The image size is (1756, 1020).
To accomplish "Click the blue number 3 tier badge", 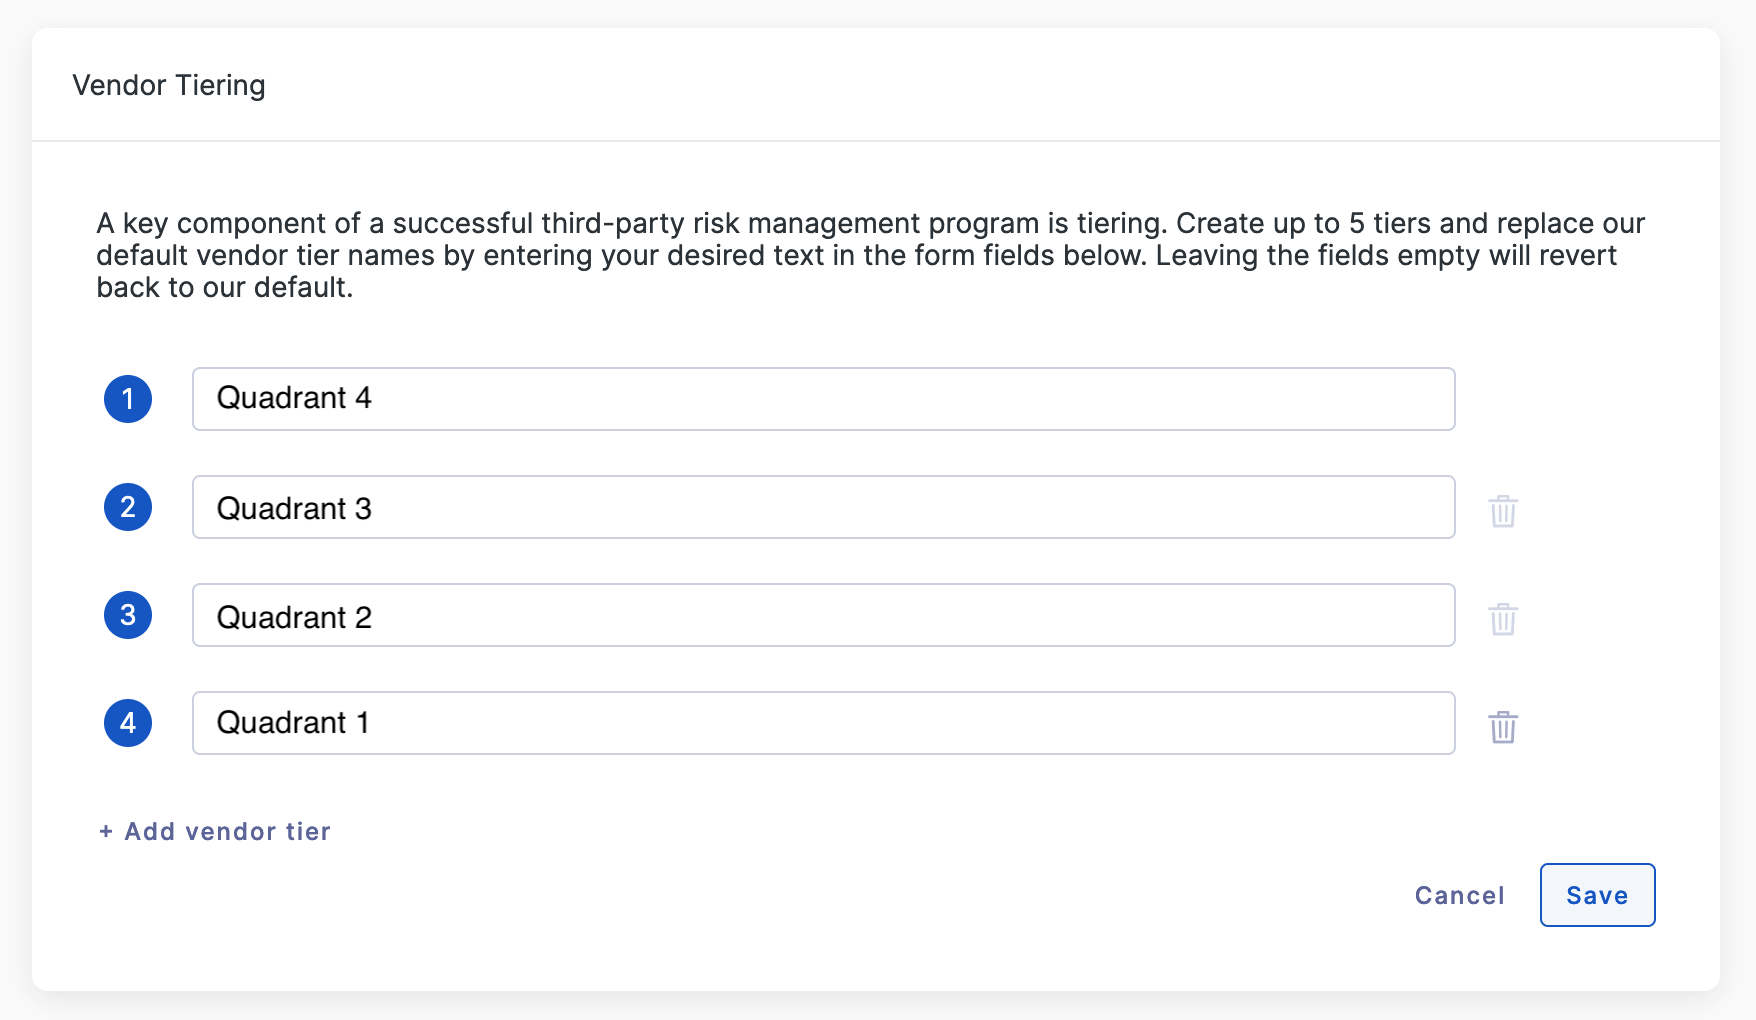I will click(128, 615).
